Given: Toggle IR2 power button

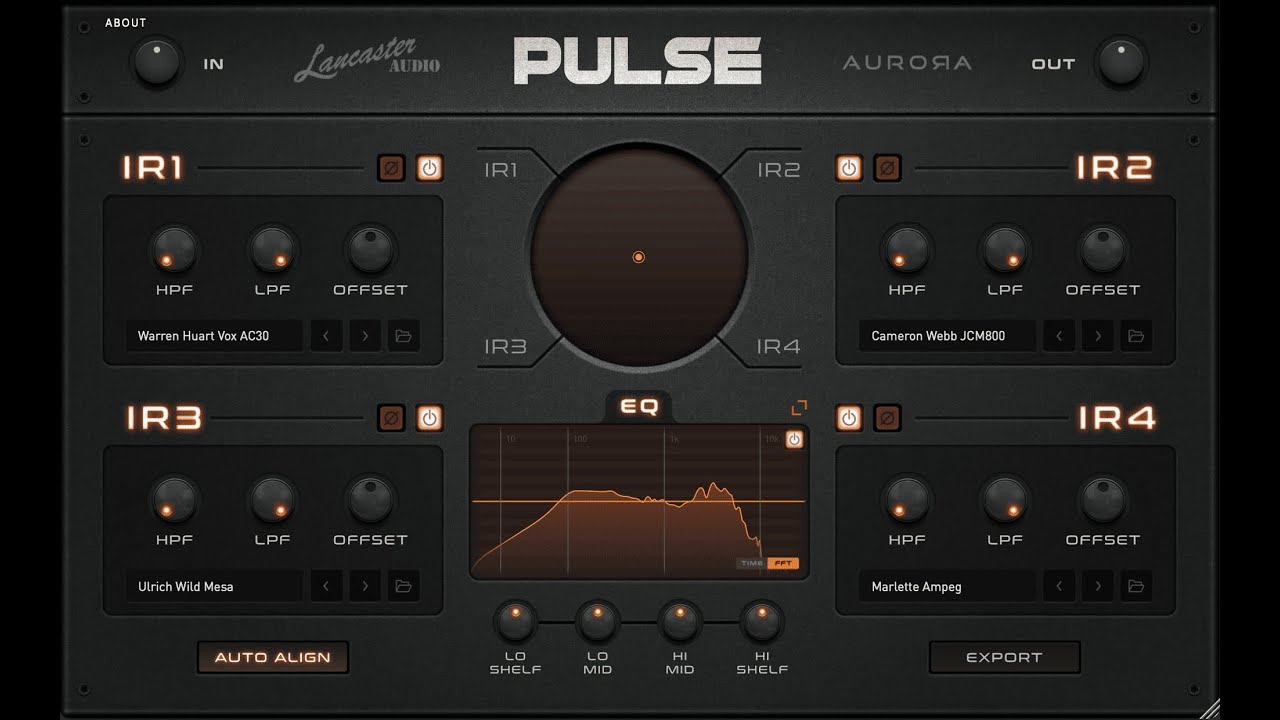Looking at the screenshot, I should point(849,168).
